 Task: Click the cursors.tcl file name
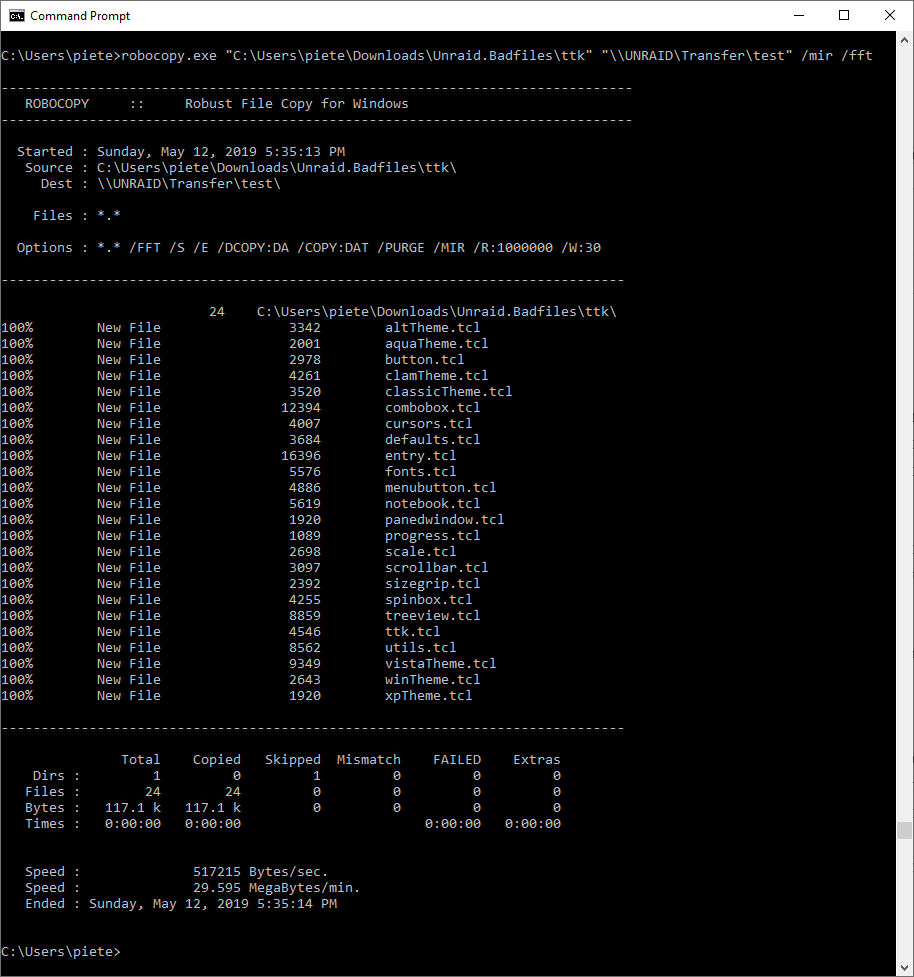tap(429, 424)
